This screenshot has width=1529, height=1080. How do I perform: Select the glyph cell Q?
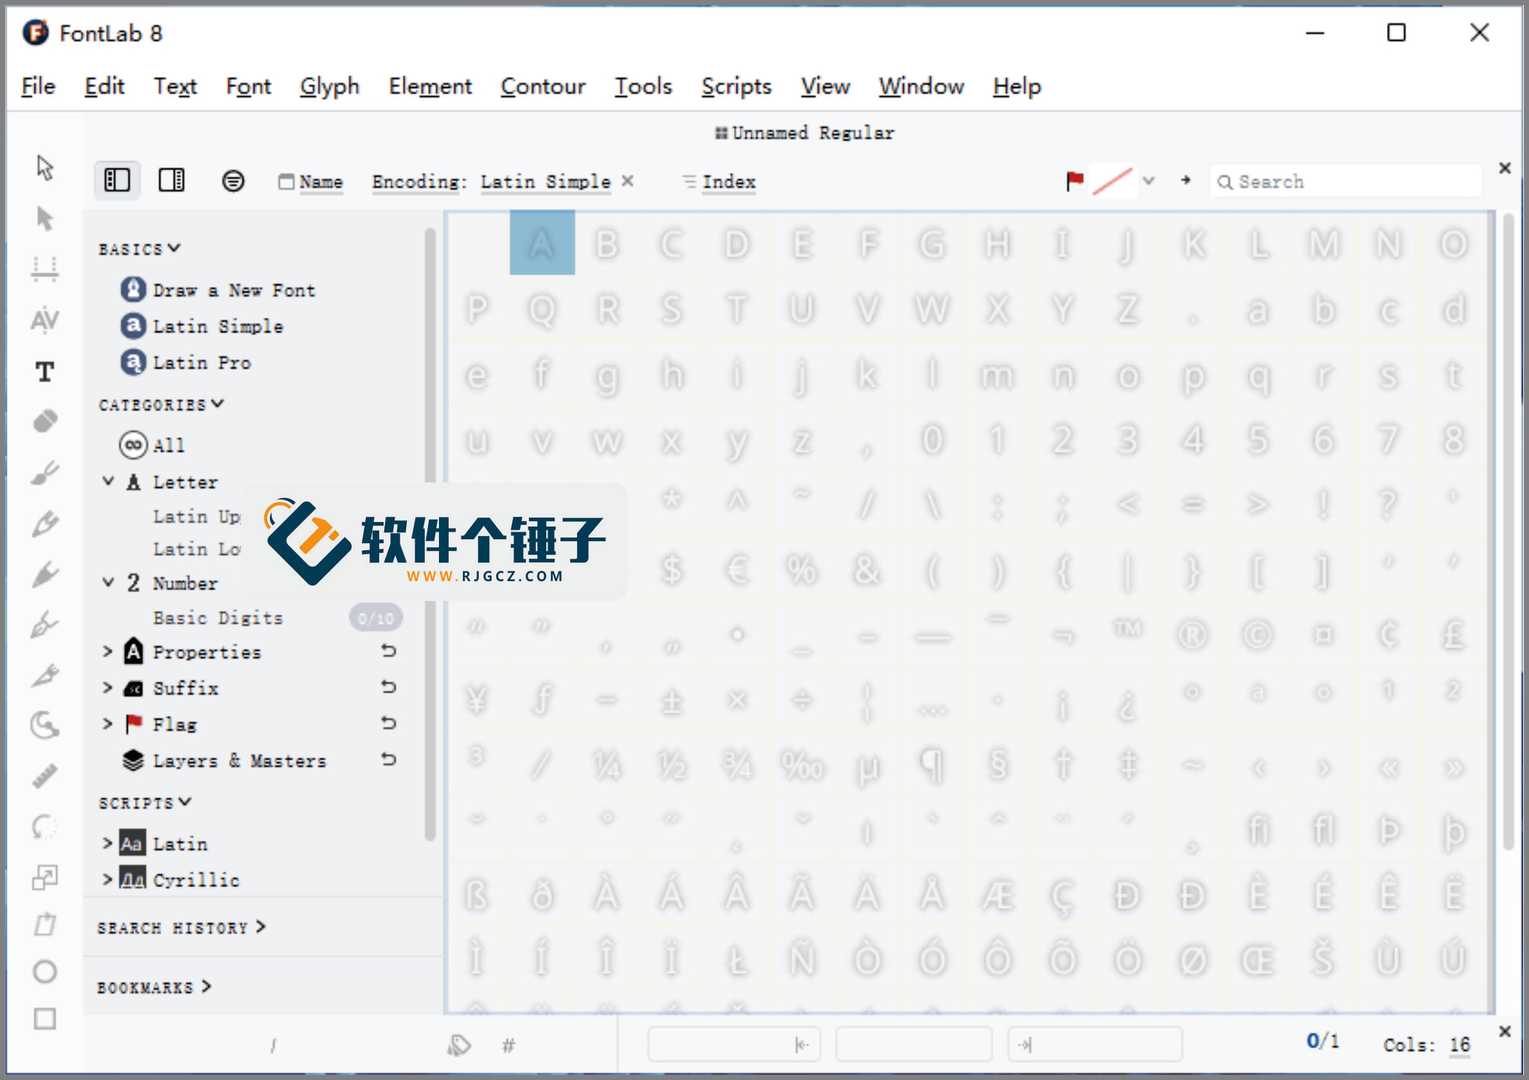coord(542,309)
